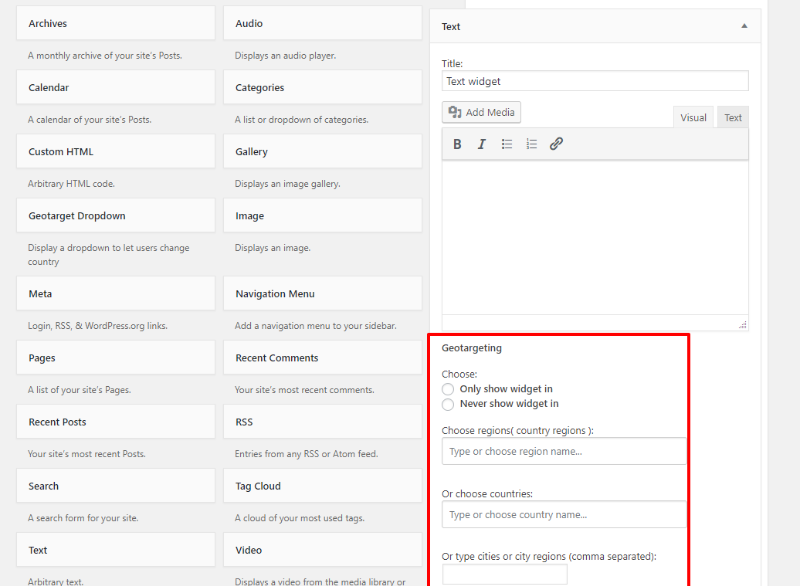Select the Calendar widget

pyautogui.click(x=115, y=87)
